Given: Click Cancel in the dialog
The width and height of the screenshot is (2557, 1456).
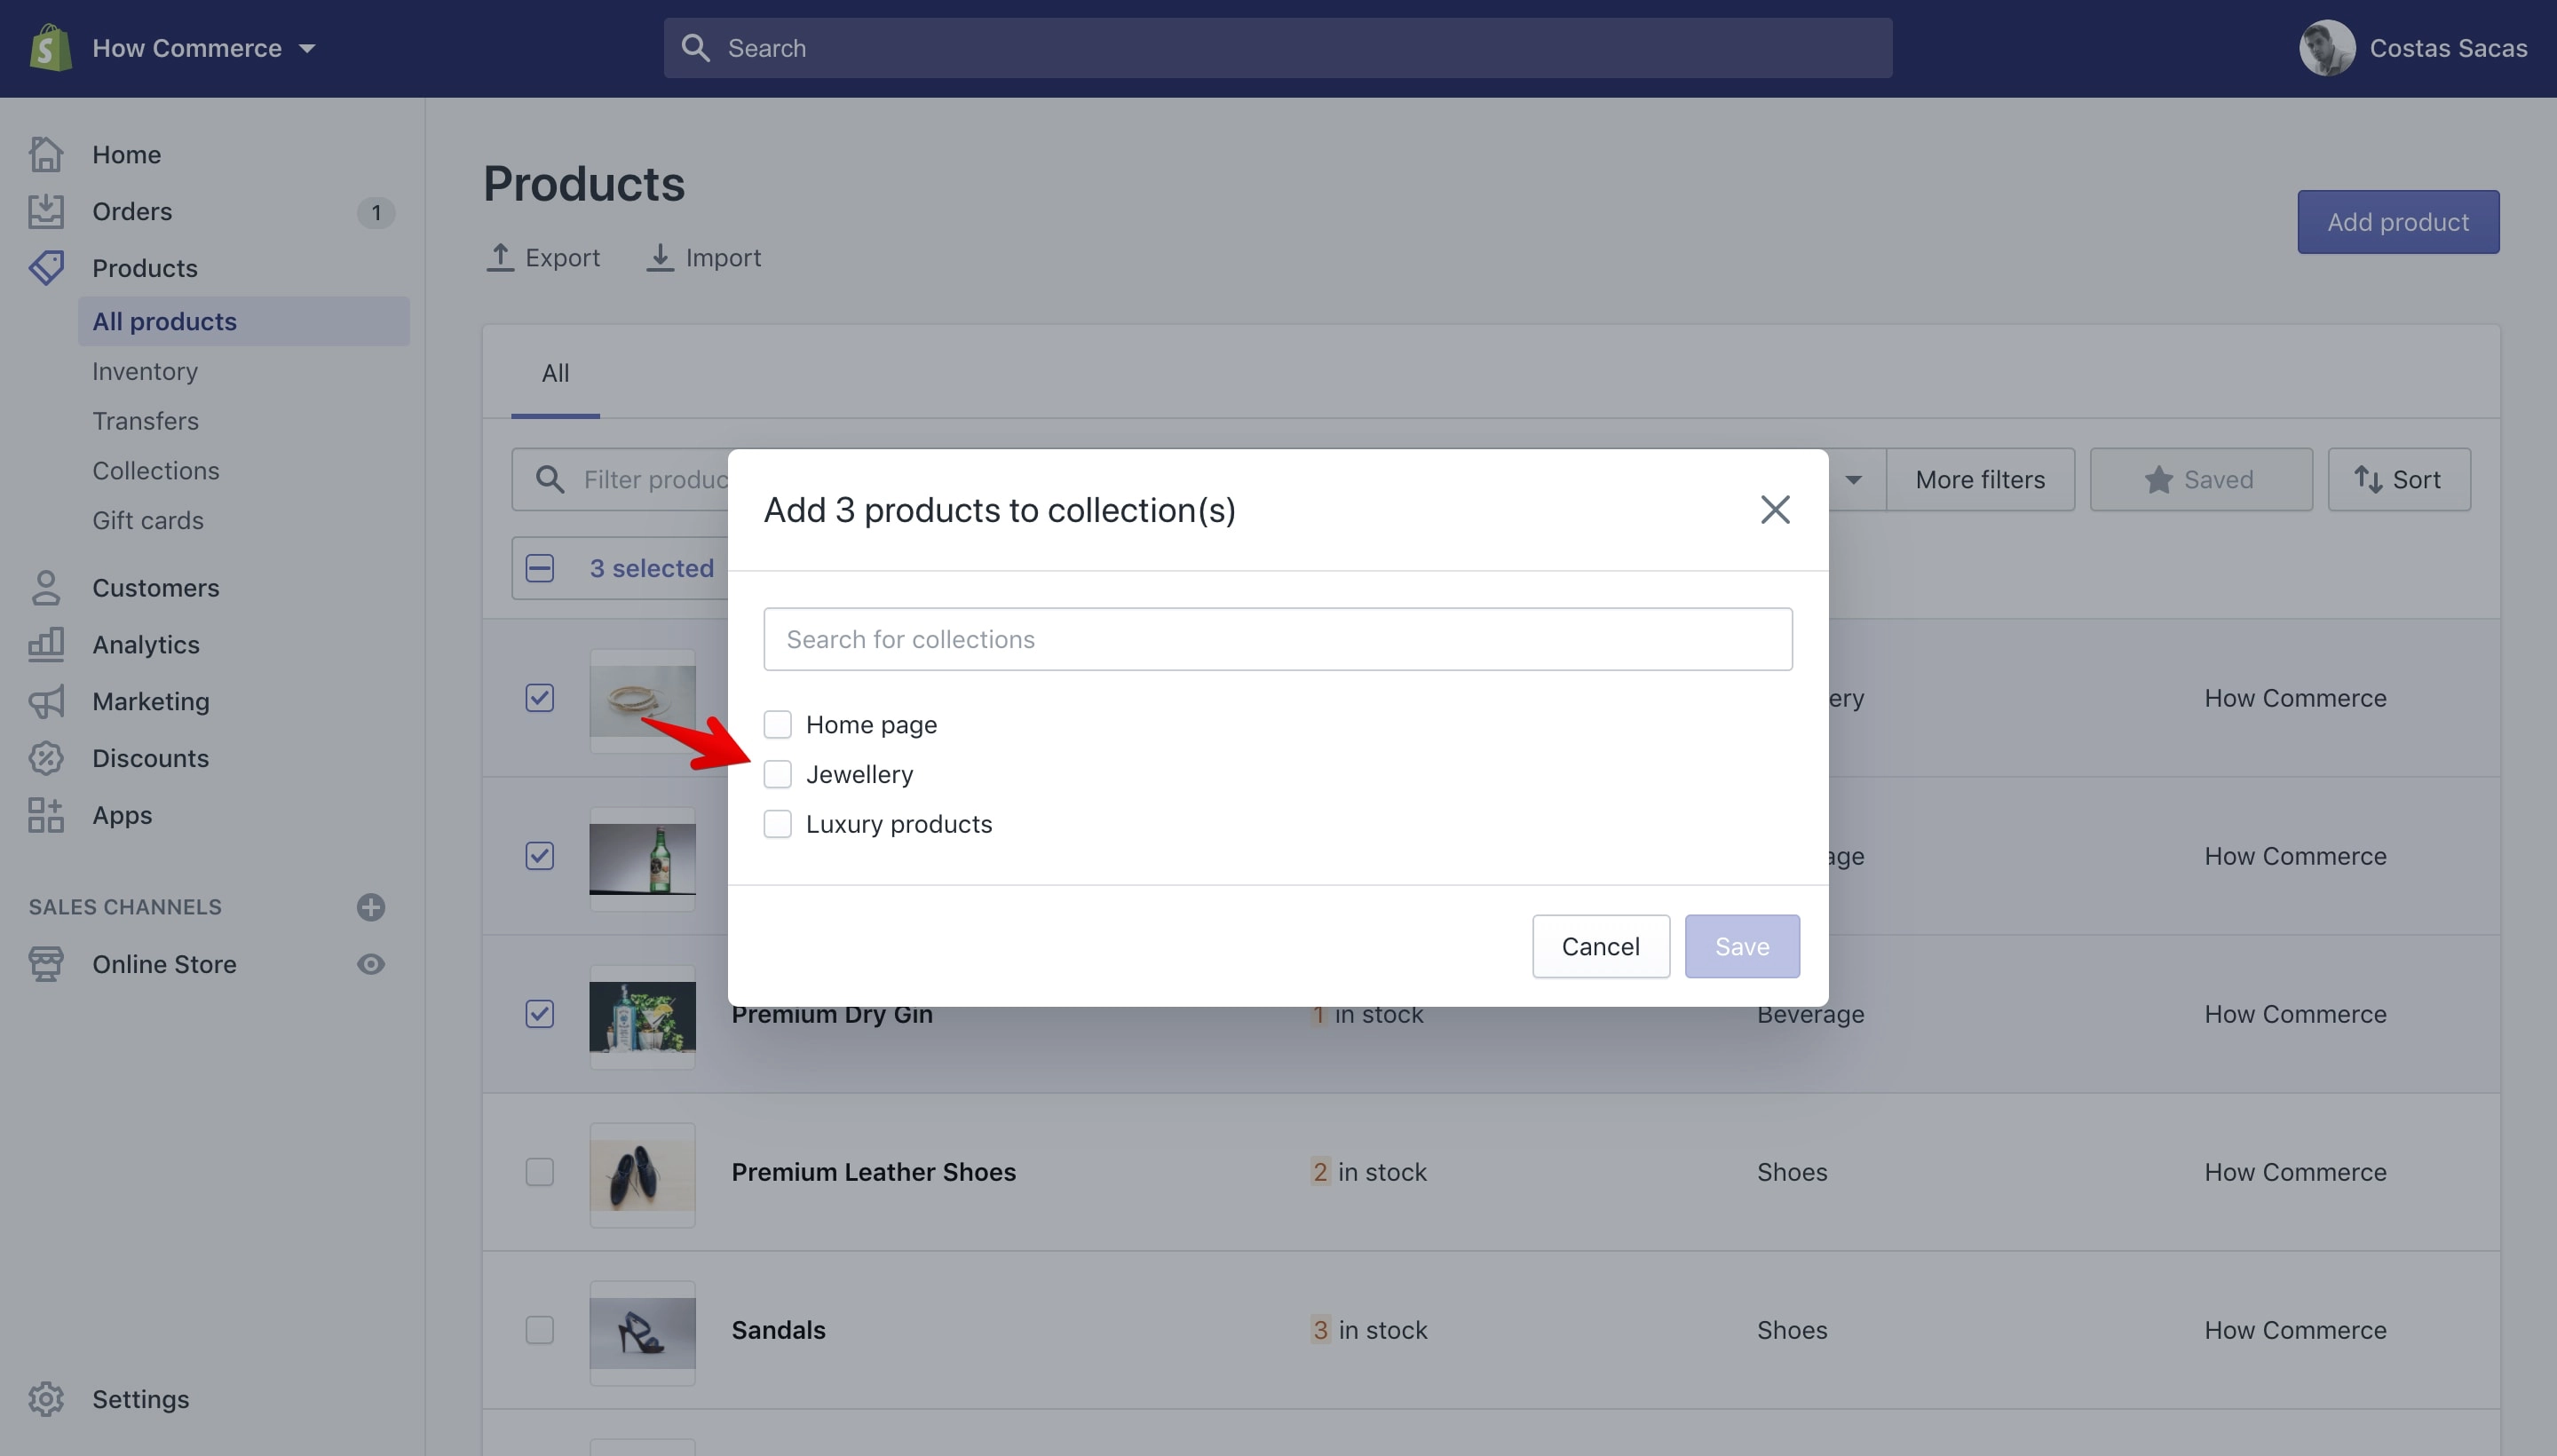Looking at the screenshot, I should [1600, 946].
